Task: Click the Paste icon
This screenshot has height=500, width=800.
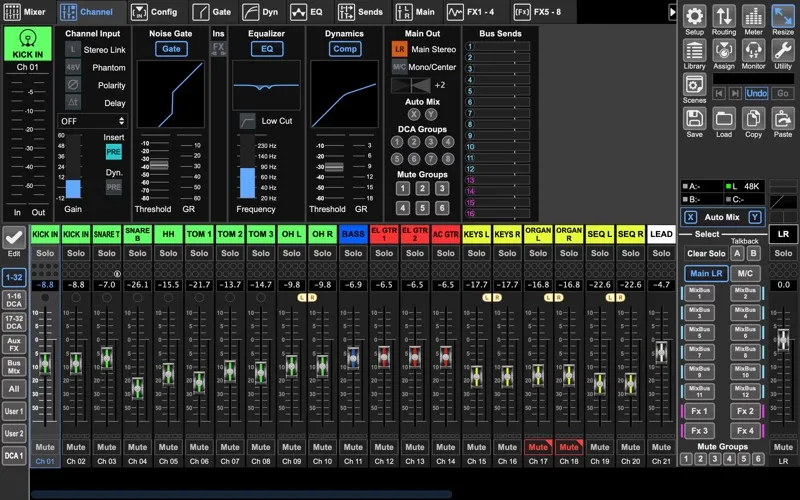Action: 783,118
